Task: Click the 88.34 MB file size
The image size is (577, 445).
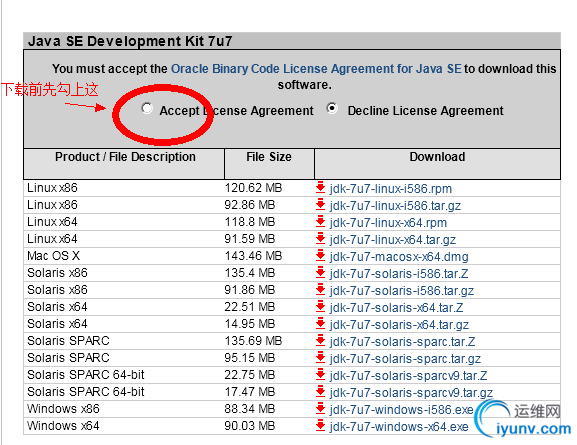Action: point(250,409)
